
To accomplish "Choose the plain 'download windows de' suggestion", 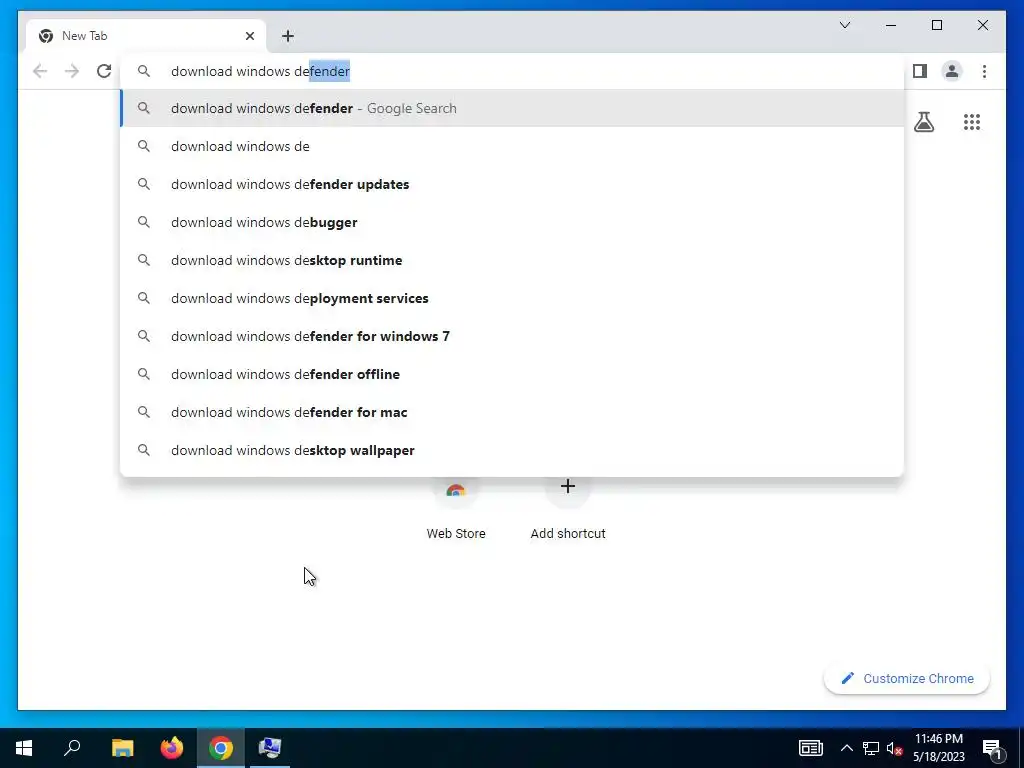I will point(512,146).
